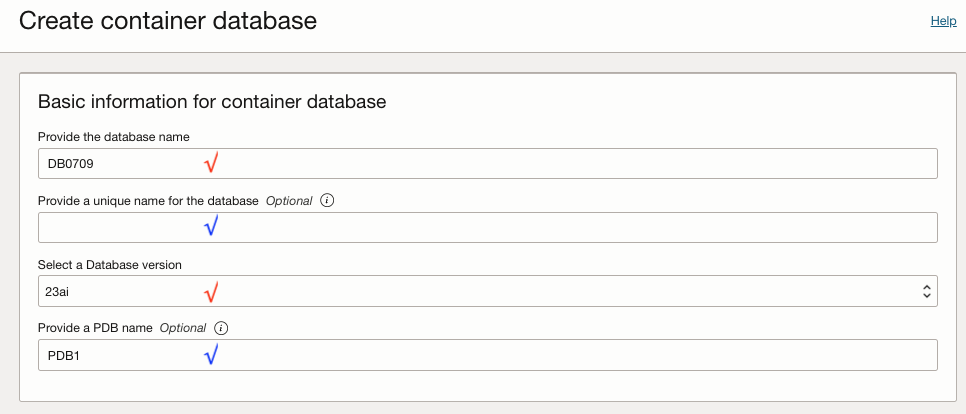Click red checkmark next to 23ai
Image resolution: width=966 pixels, height=414 pixels.
(x=211, y=292)
